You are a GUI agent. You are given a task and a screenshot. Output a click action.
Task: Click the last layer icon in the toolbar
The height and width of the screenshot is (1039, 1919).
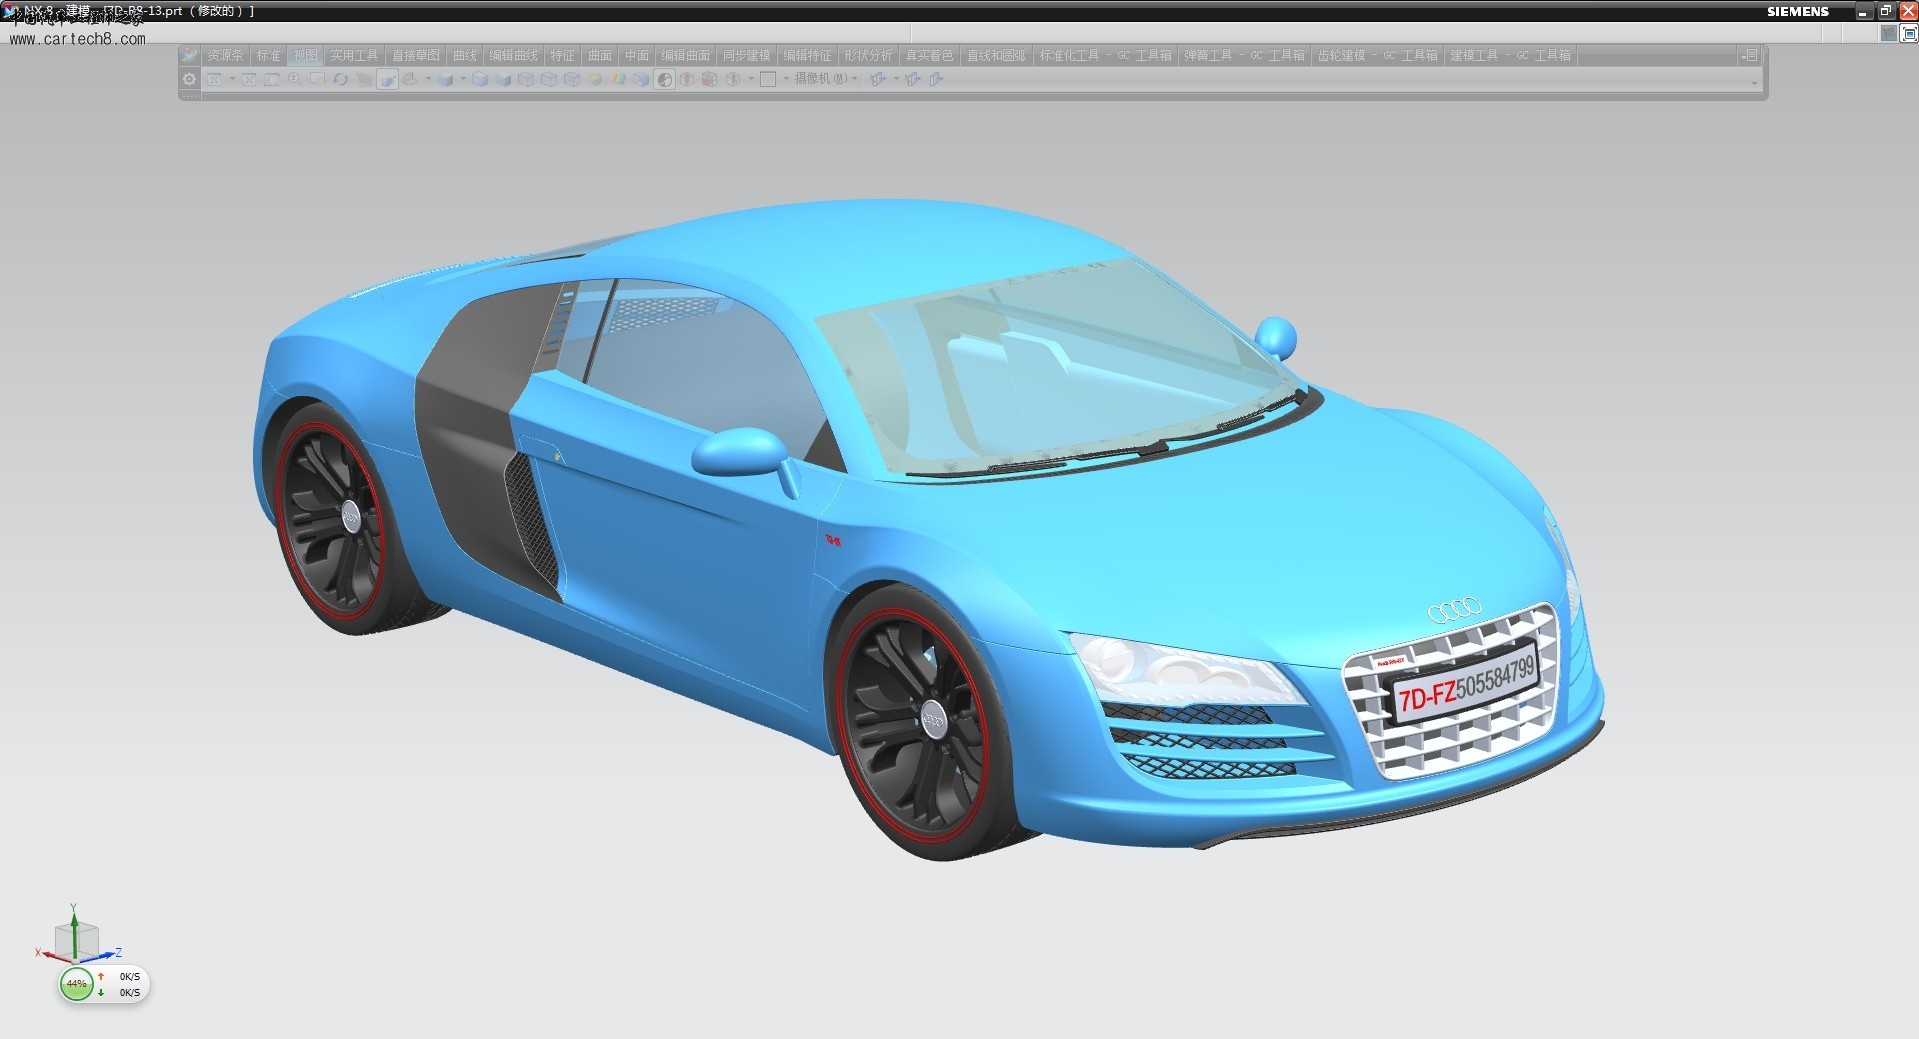coord(937,79)
